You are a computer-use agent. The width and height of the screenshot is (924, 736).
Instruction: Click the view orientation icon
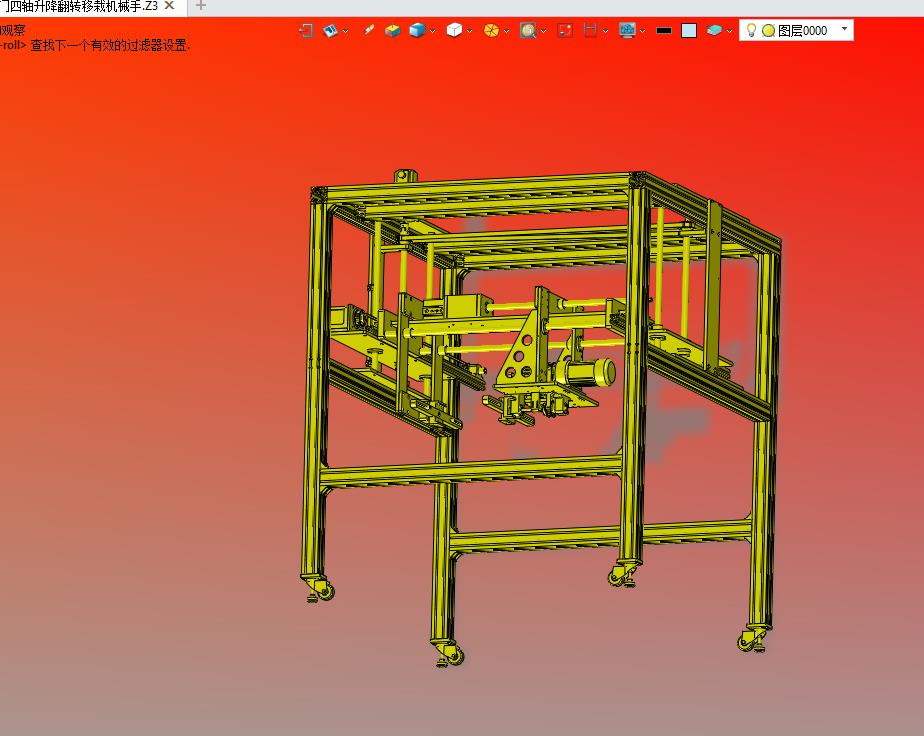(x=330, y=30)
